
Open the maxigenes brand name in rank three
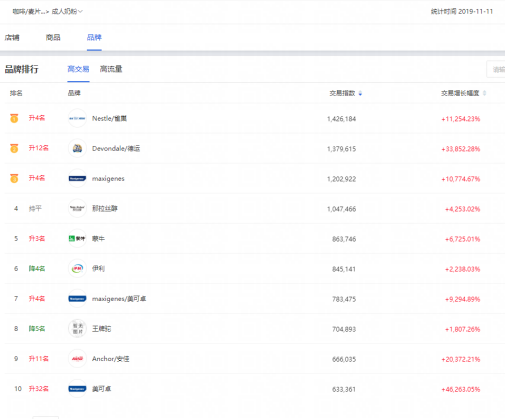click(x=108, y=179)
